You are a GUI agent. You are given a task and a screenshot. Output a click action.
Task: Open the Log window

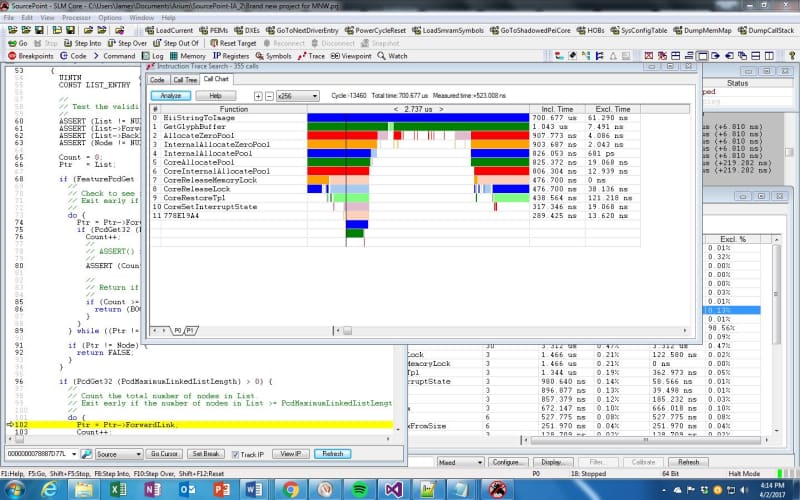point(153,56)
